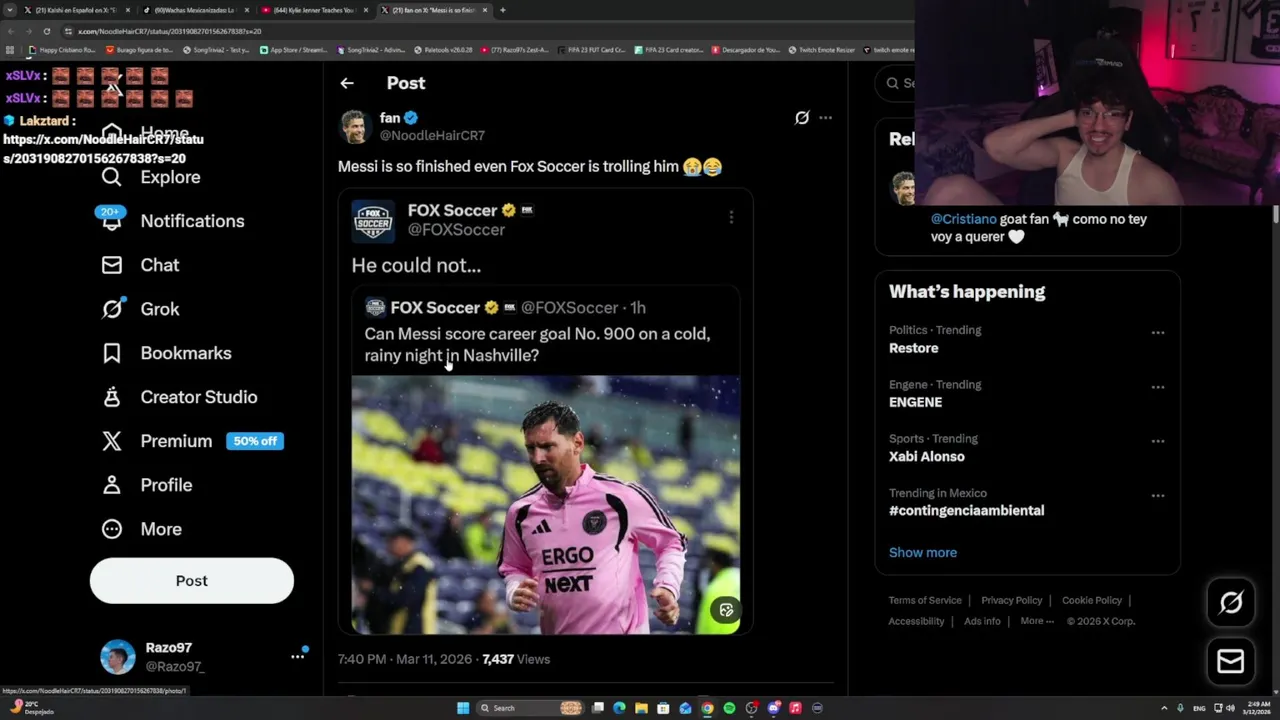
Task: Open a new browser tab with plus
Action: [x=502, y=10]
